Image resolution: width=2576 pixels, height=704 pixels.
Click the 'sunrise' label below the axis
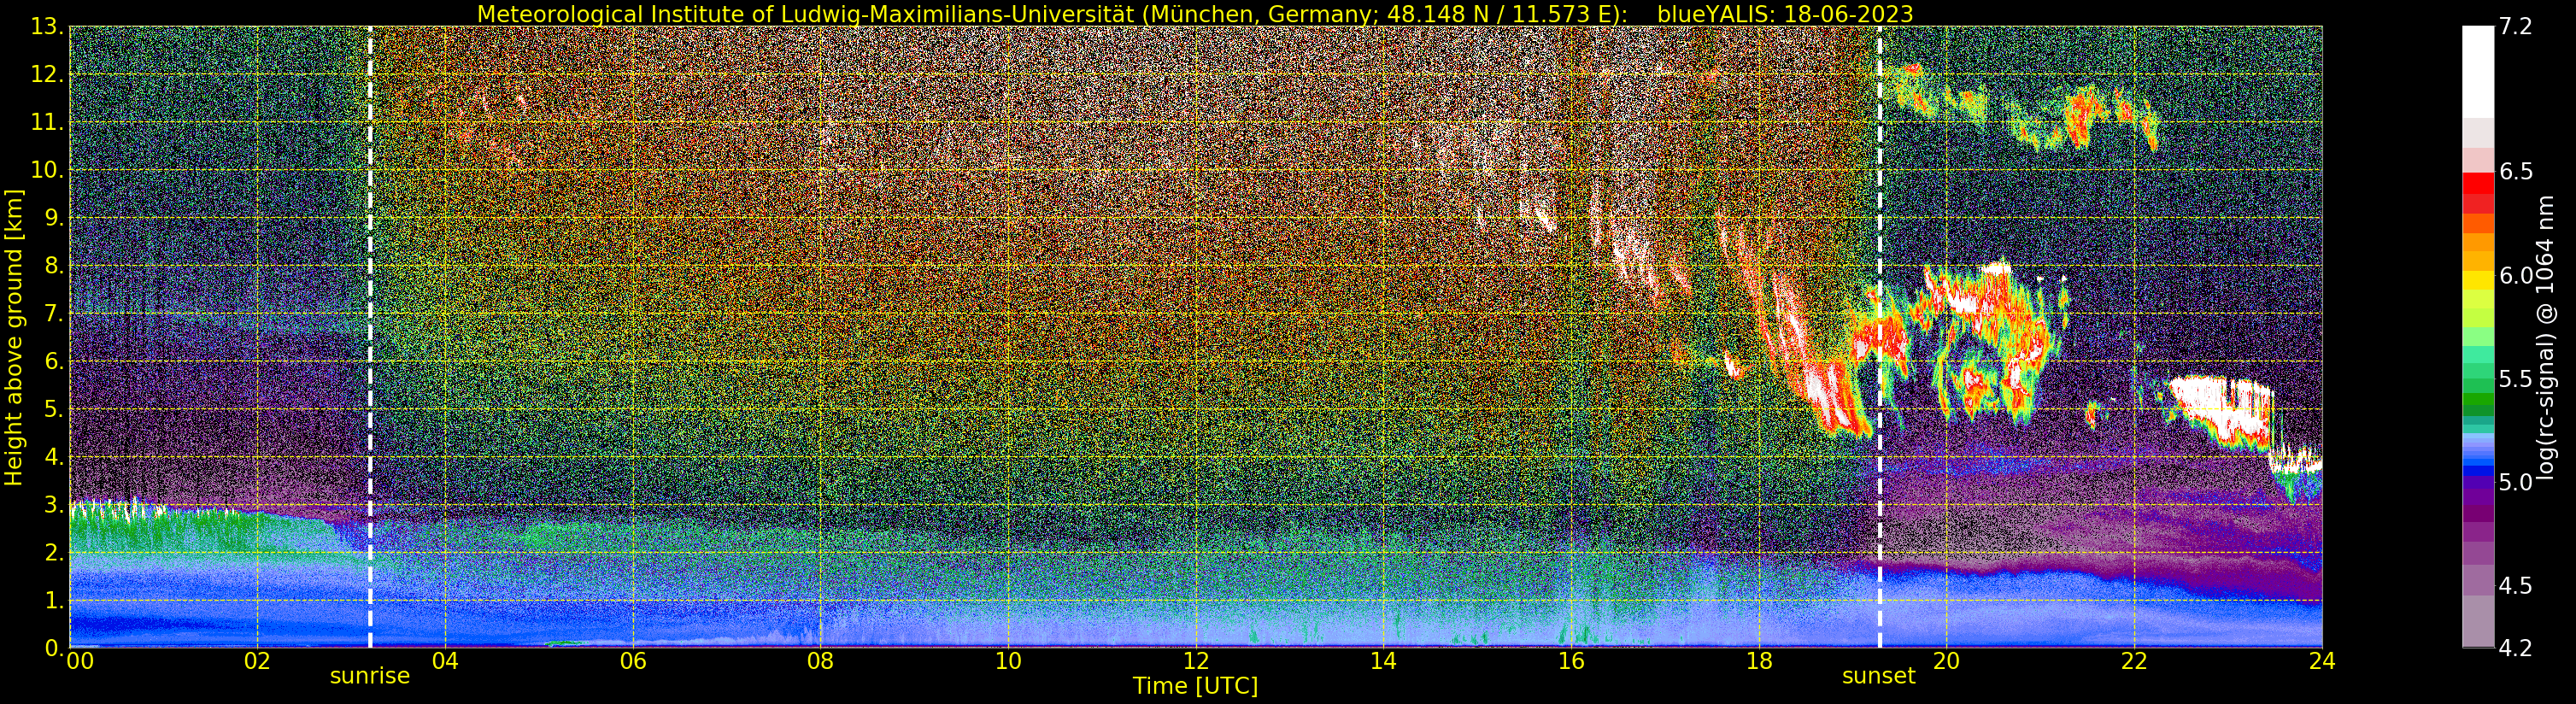370,676
